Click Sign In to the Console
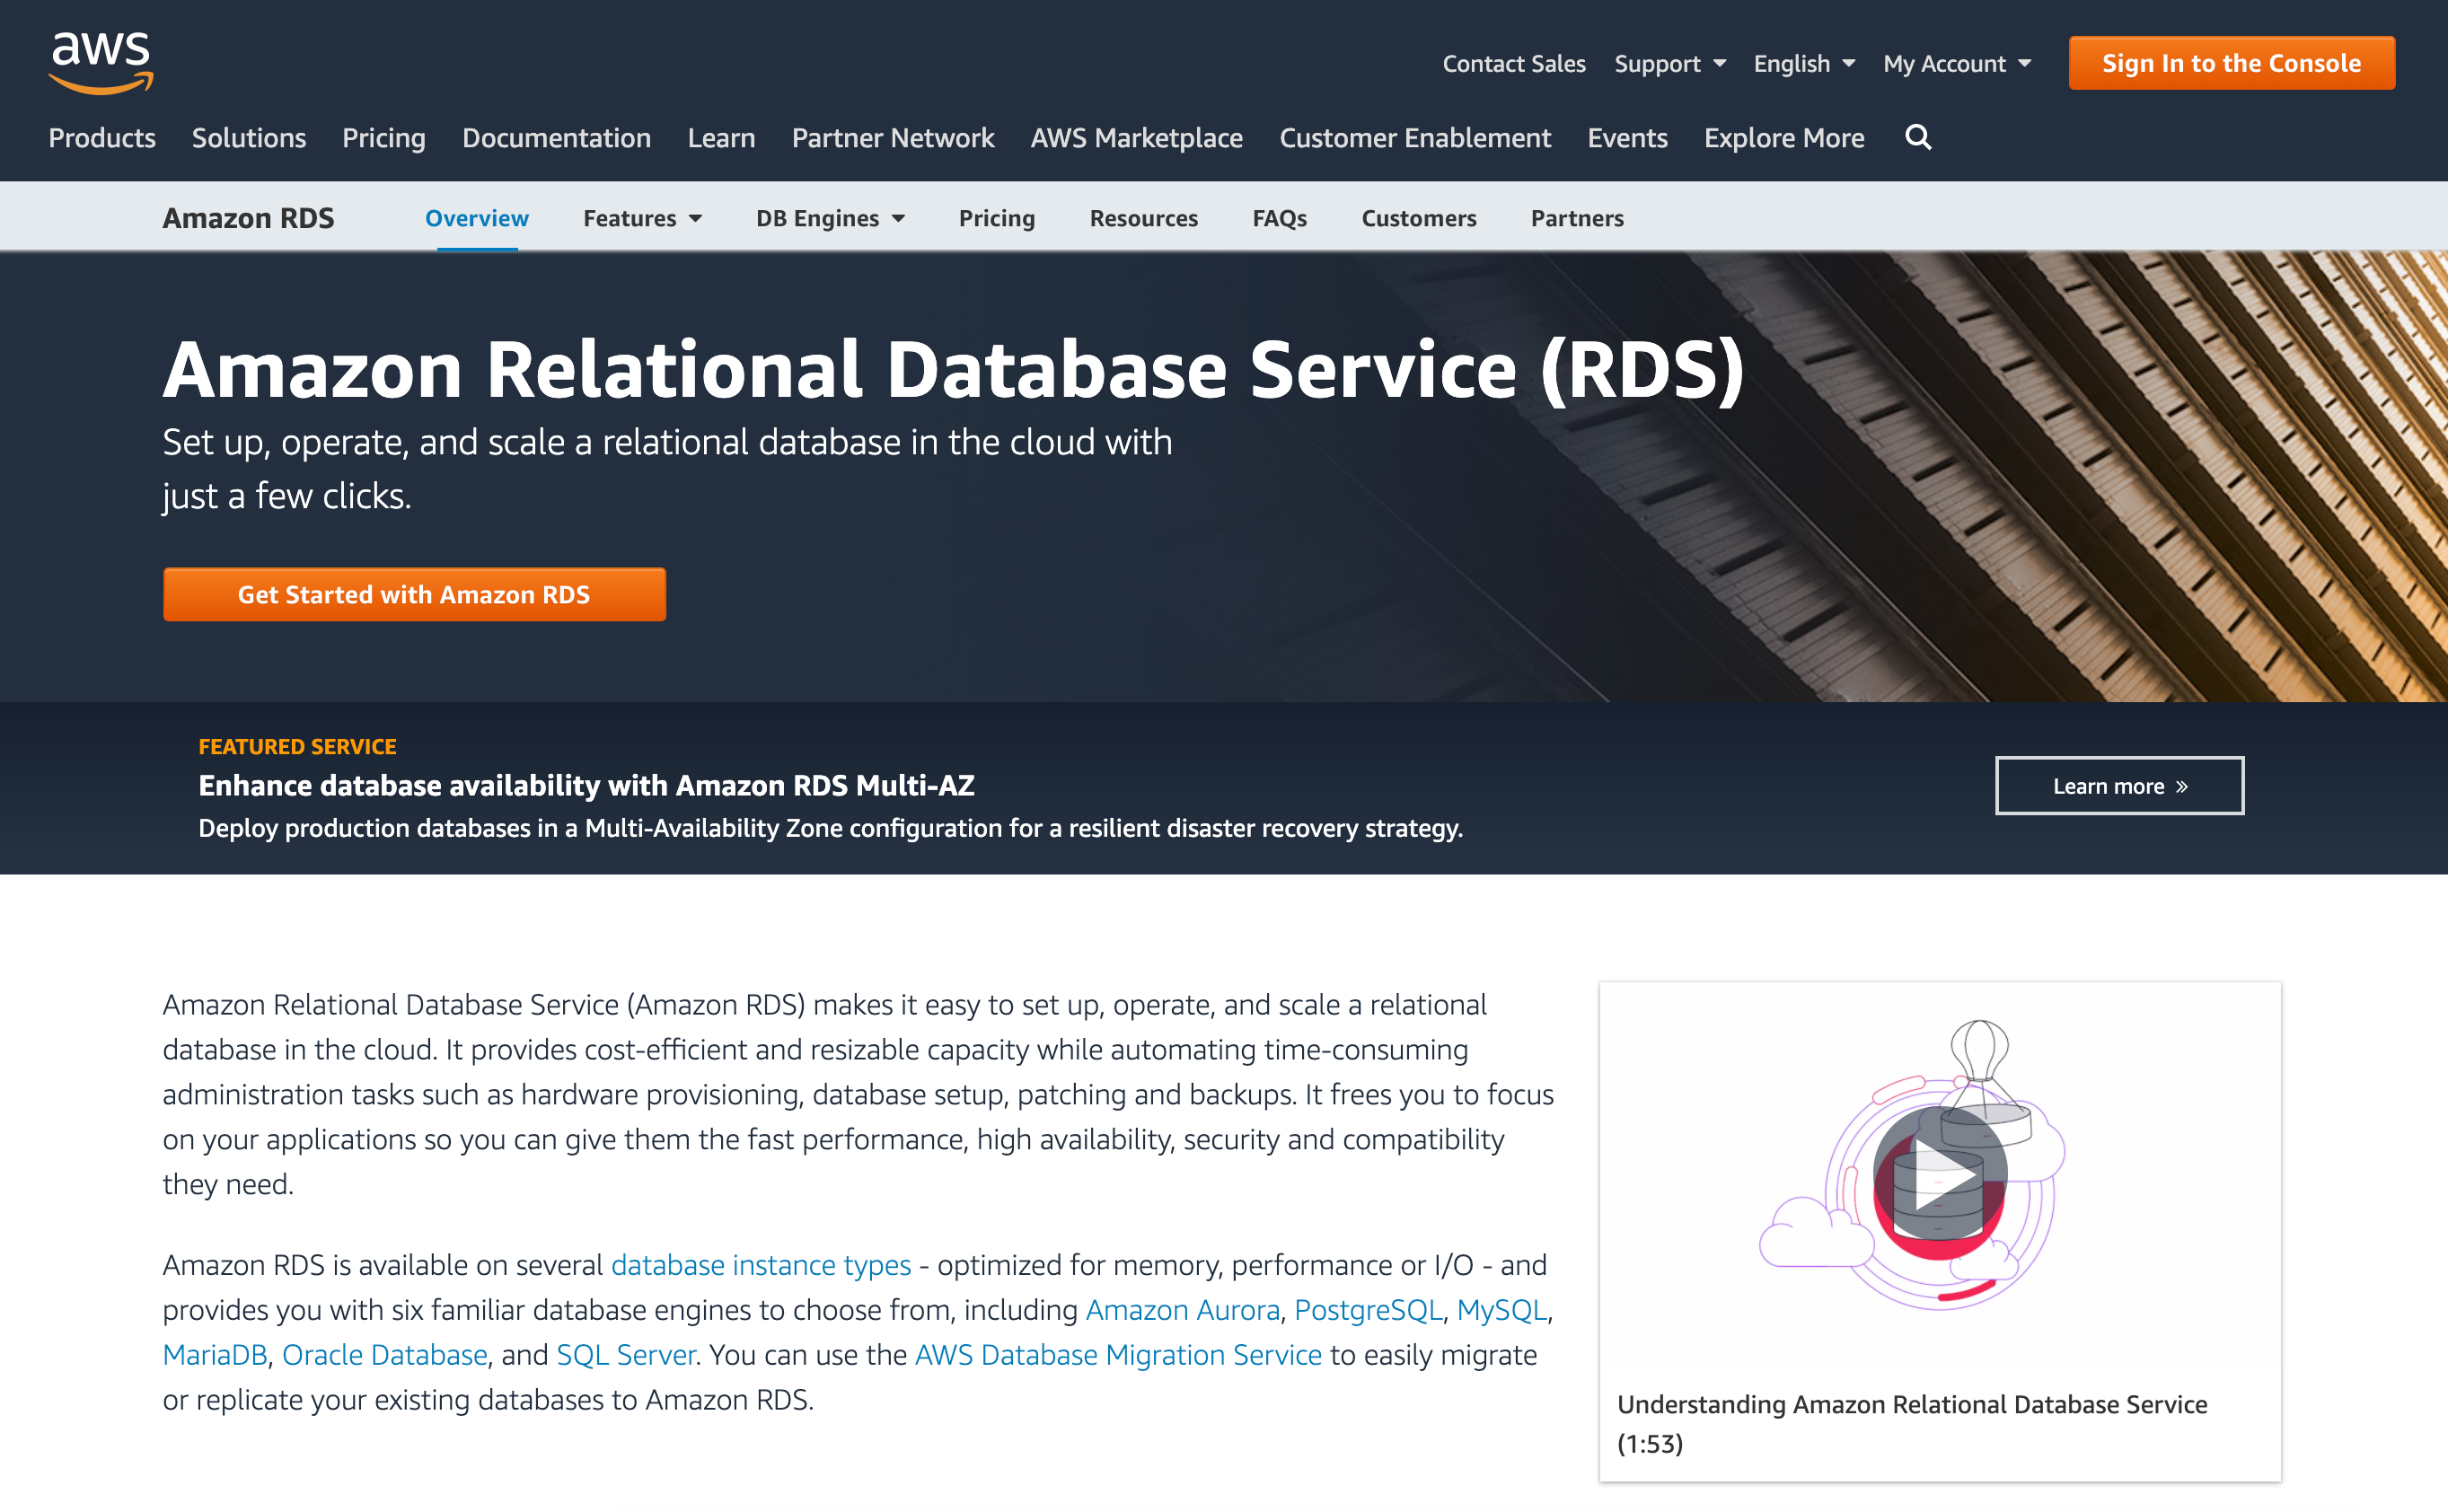This screenshot has width=2448, height=1512. point(2231,63)
